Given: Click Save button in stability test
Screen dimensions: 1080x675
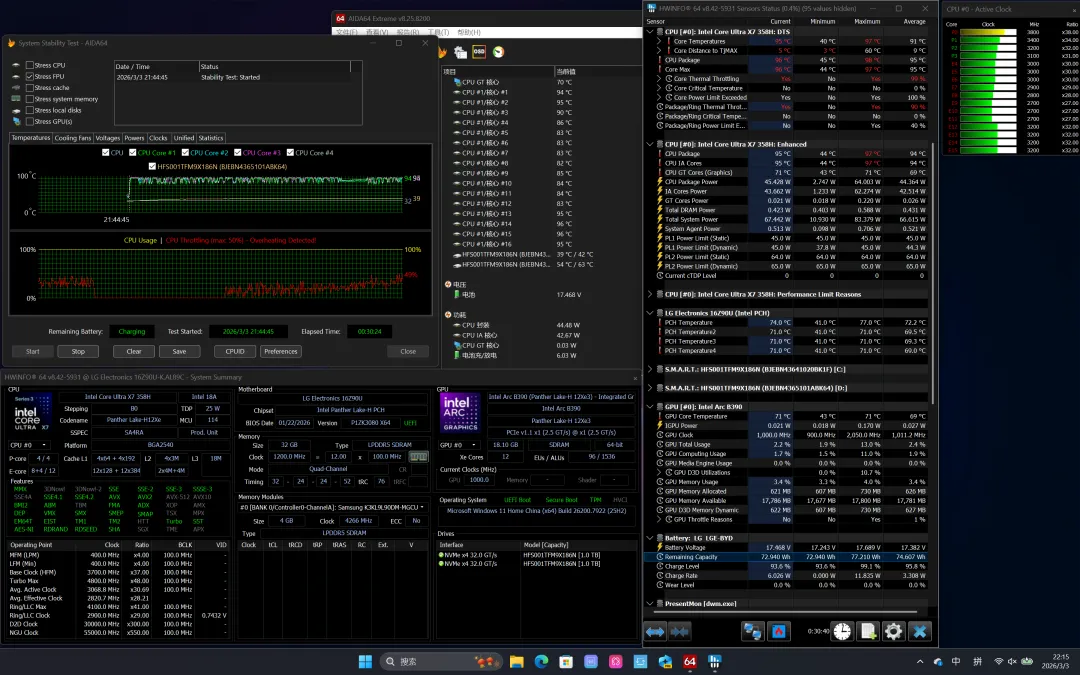Looking at the screenshot, I should [179, 351].
